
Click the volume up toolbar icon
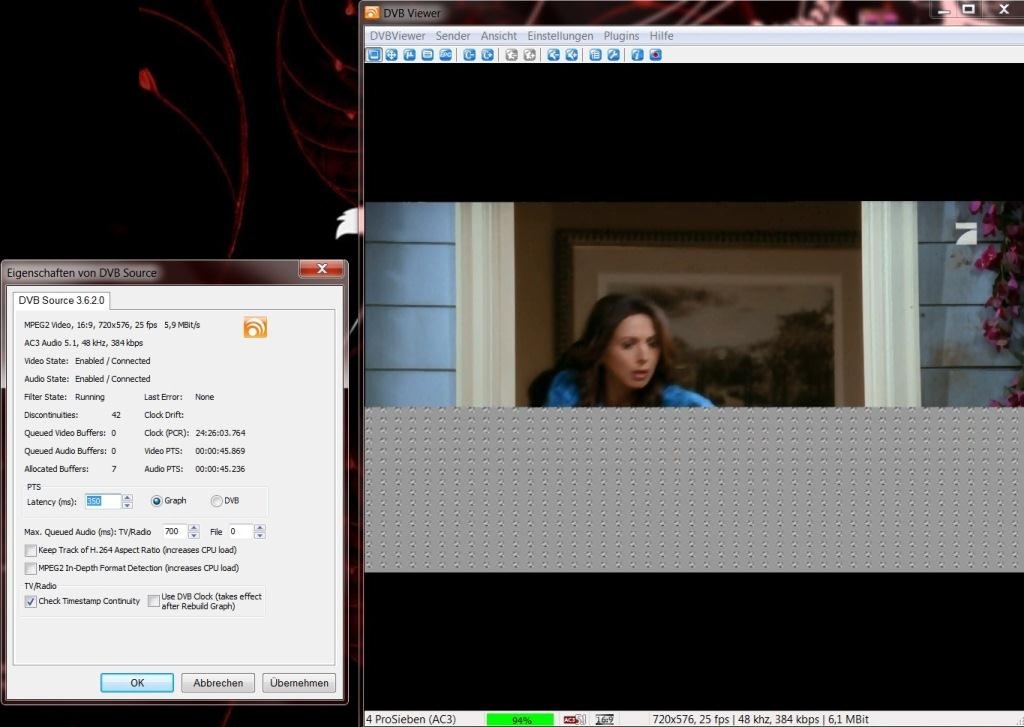pos(571,55)
